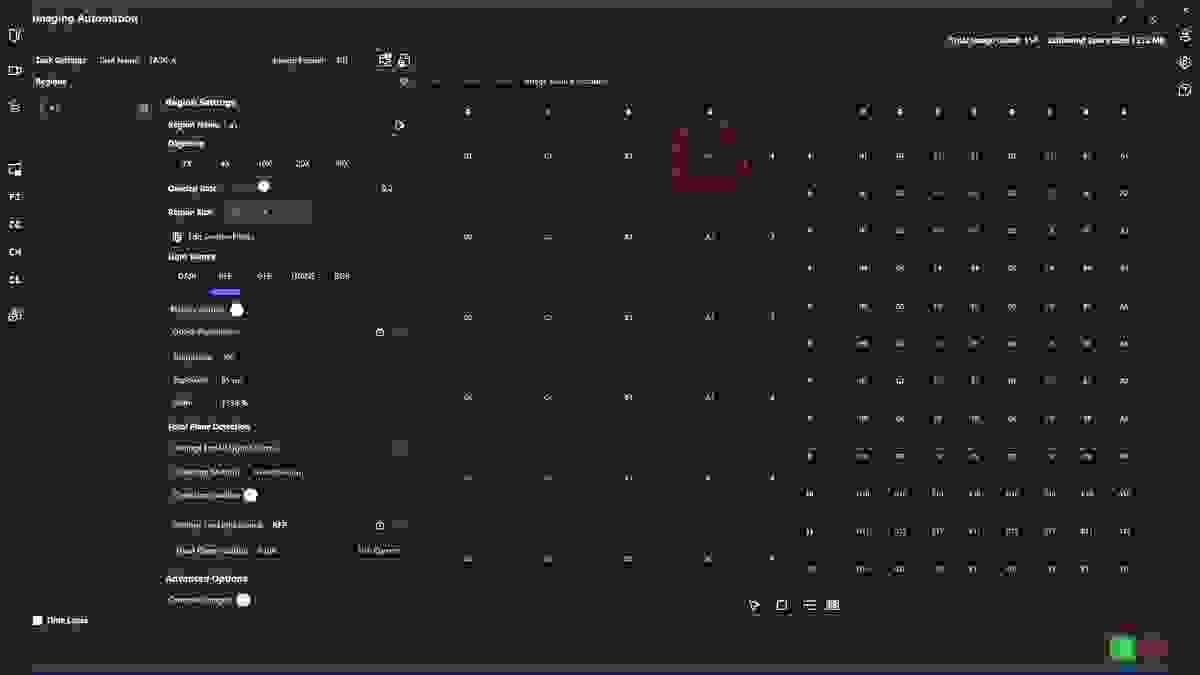Click the list view icon below the plate
1200x675 pixels.
809,605
